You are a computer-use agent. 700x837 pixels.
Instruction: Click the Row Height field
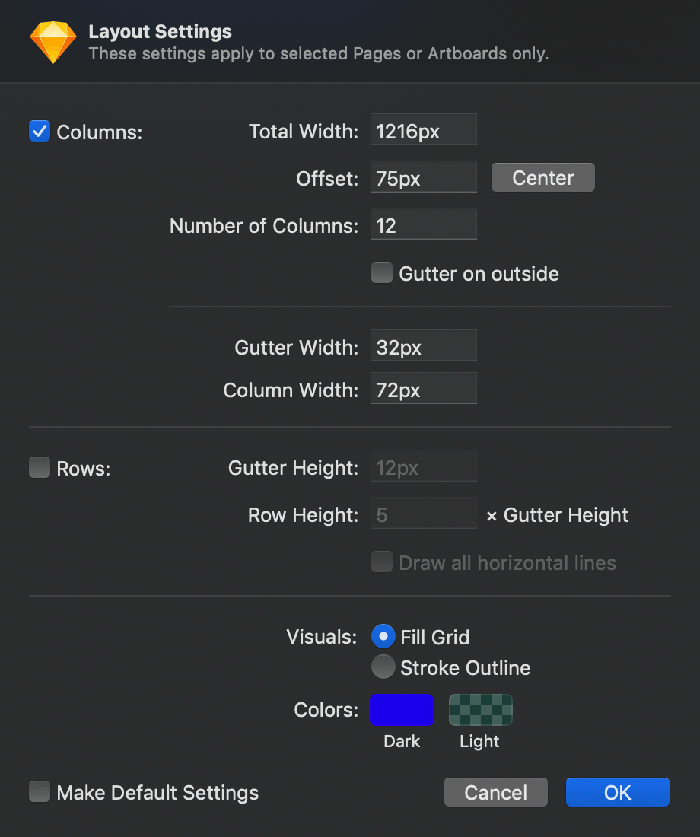click(x=424, y=515)
